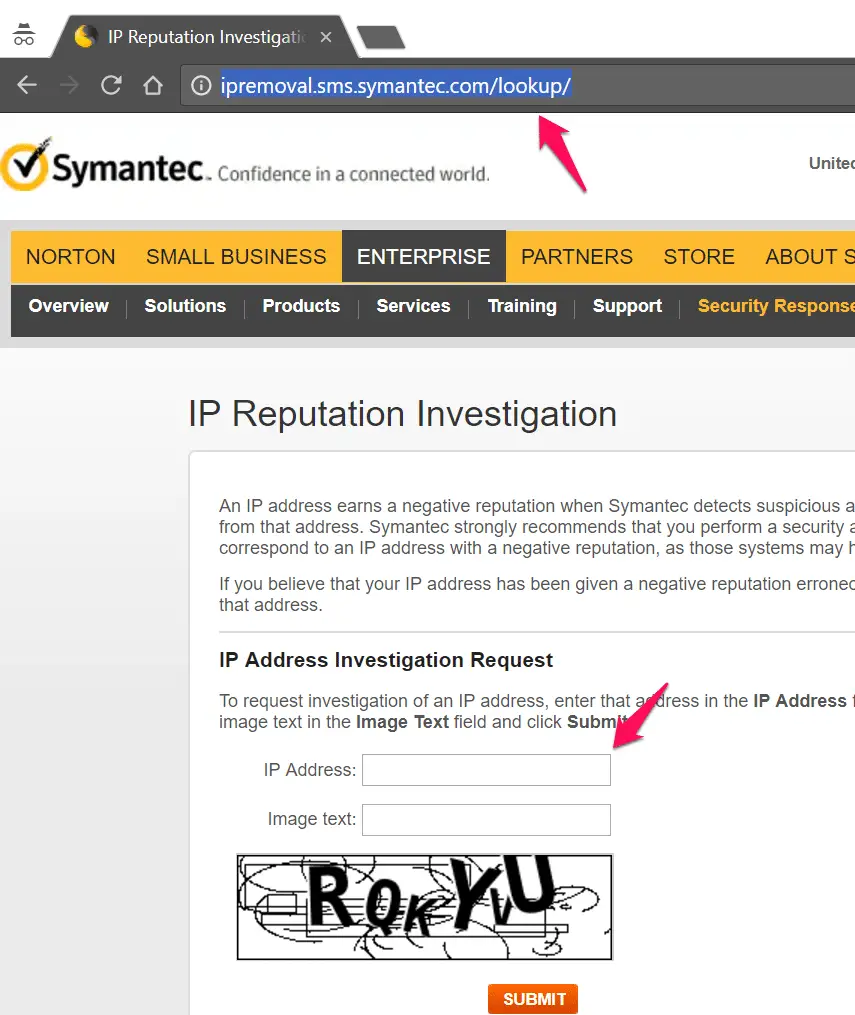Open the Services submenu link
The height and width of the screenshot is (1015, 855).
[414, 306]
